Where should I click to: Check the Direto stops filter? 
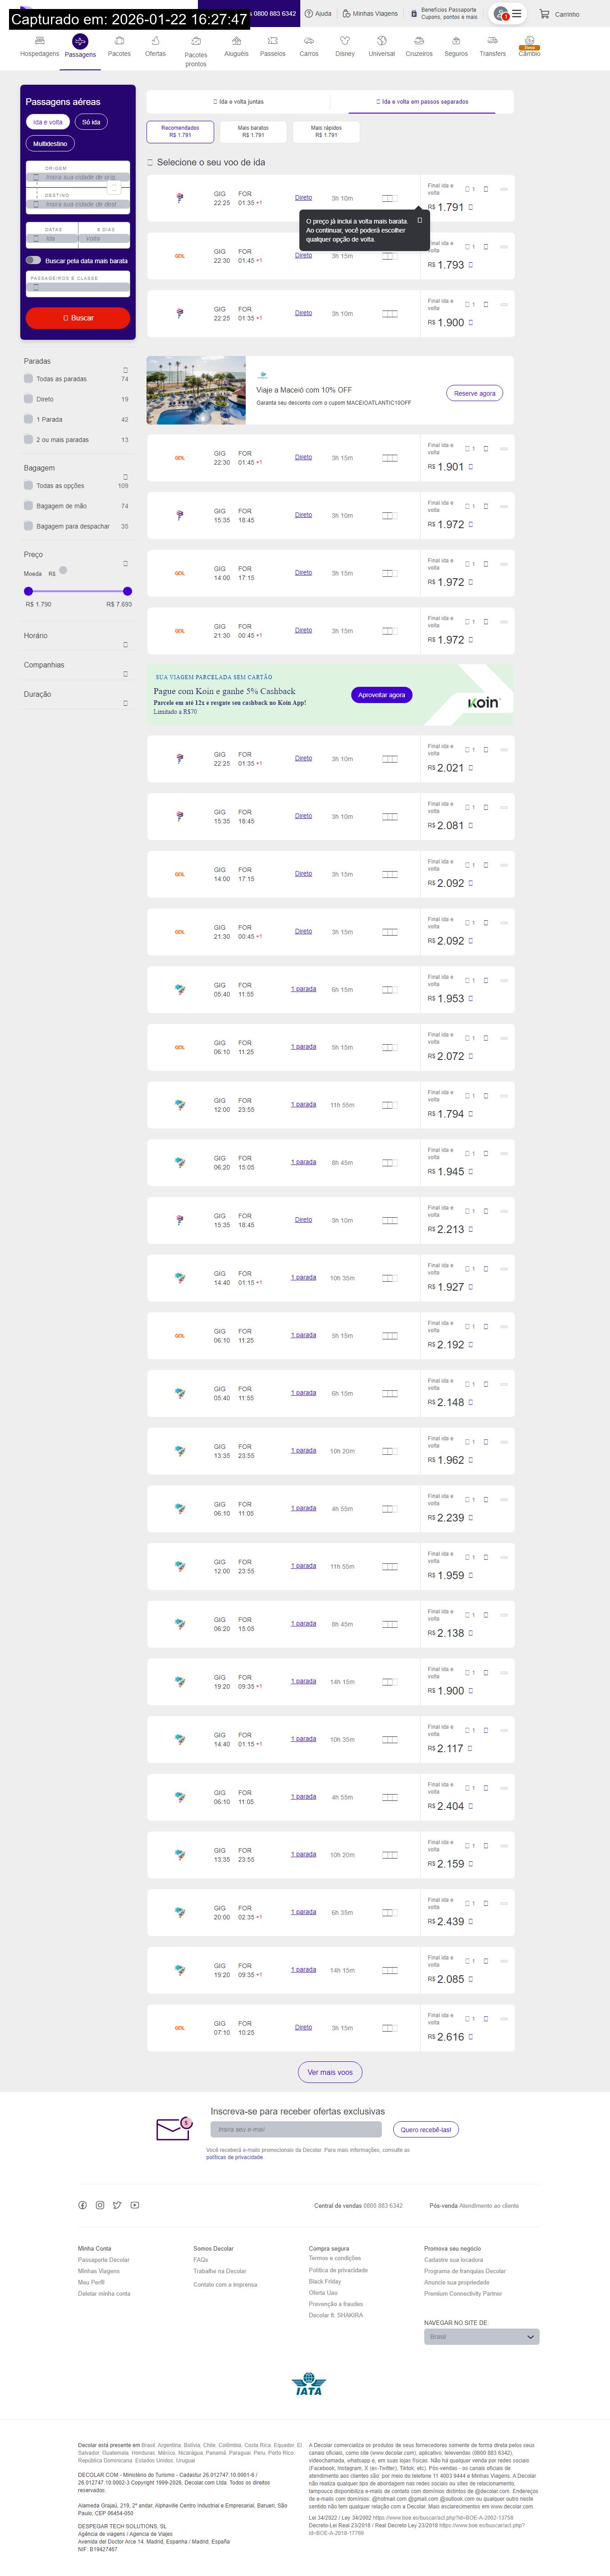(28, 399)
